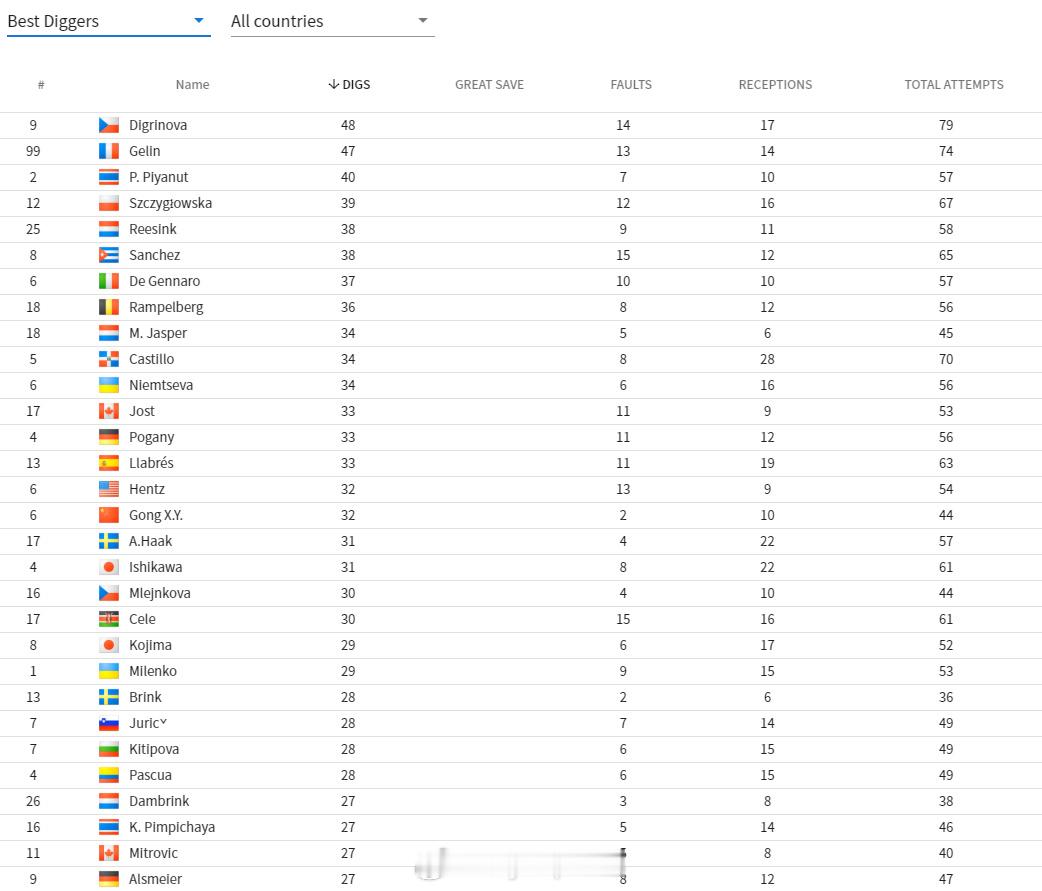1042x891 pixels.
Task: Open the Best Diggers dropdown
Action: [108, 21]
